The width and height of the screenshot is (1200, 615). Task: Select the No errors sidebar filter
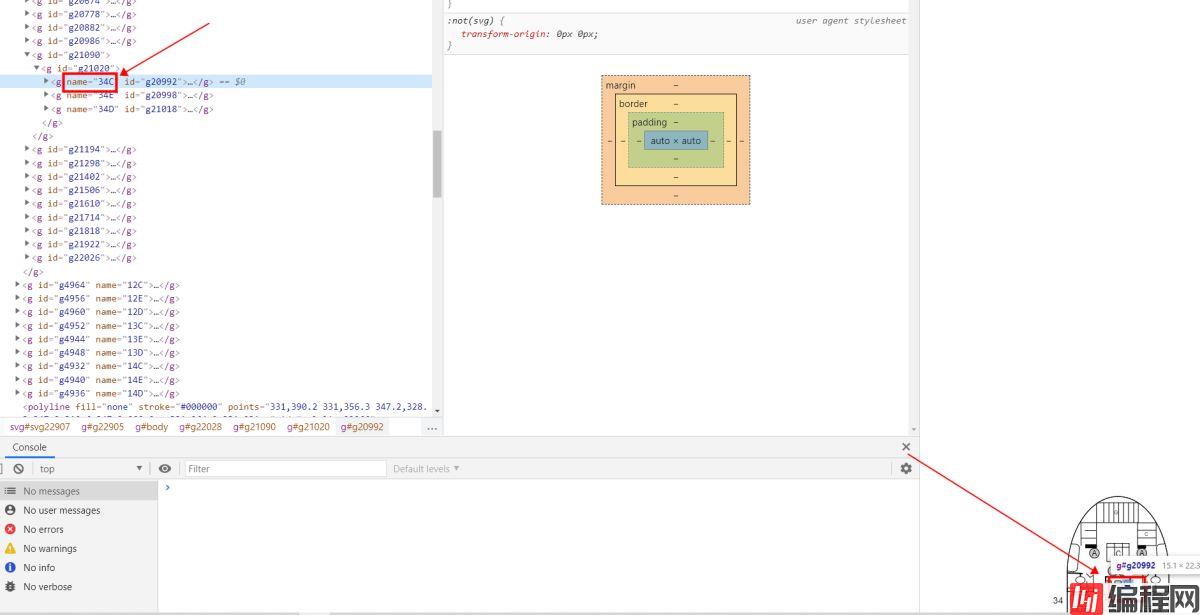coord(43,530)
